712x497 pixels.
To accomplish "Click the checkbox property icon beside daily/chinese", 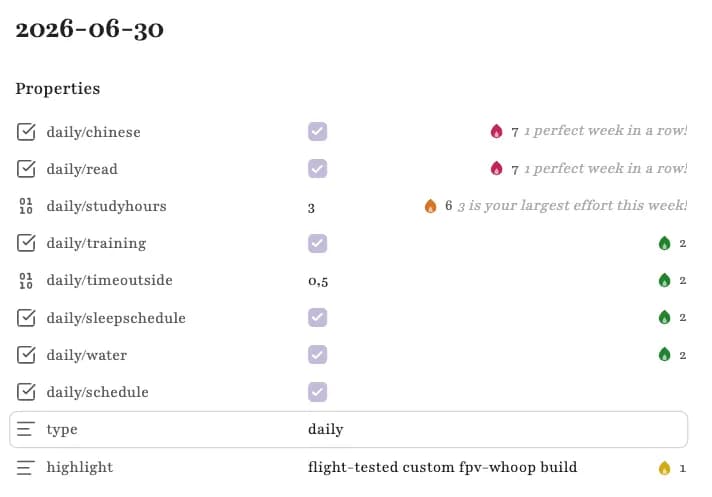I will tap(26, 132).
